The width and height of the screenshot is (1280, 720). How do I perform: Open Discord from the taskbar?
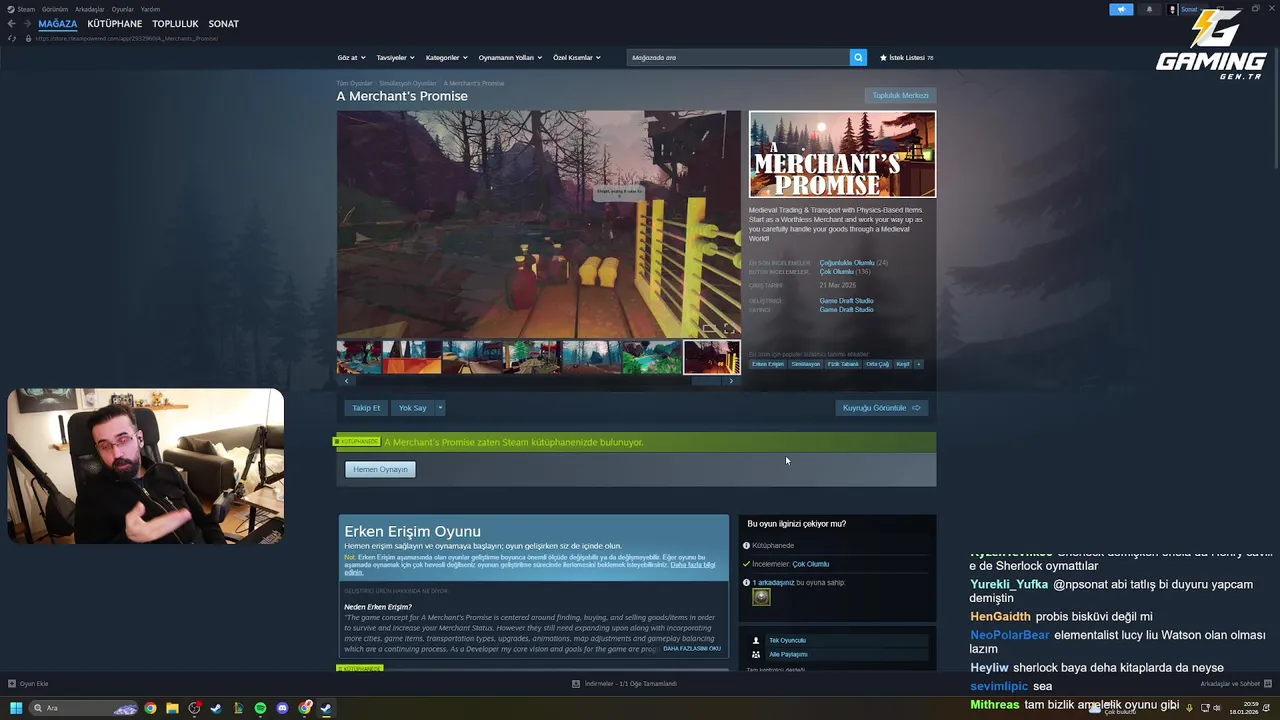(x=282, y=708)
